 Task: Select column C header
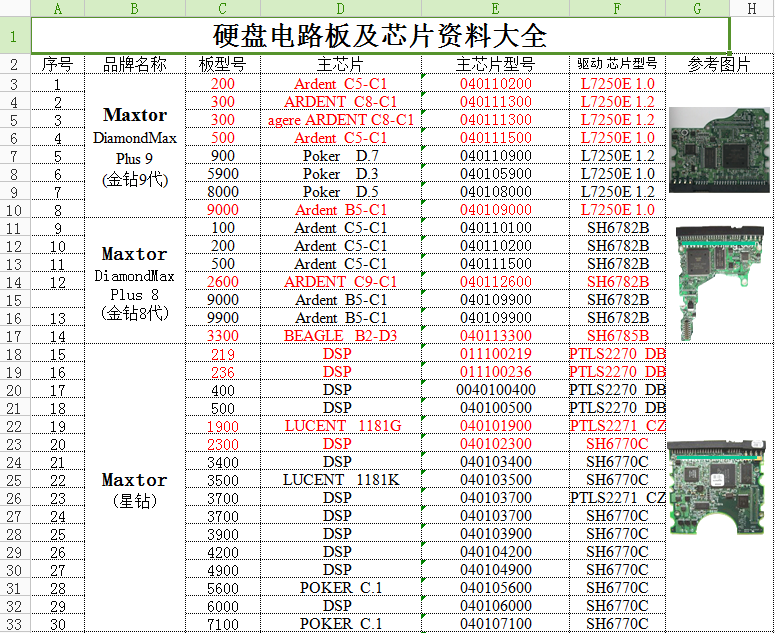(x=223, y=8)
